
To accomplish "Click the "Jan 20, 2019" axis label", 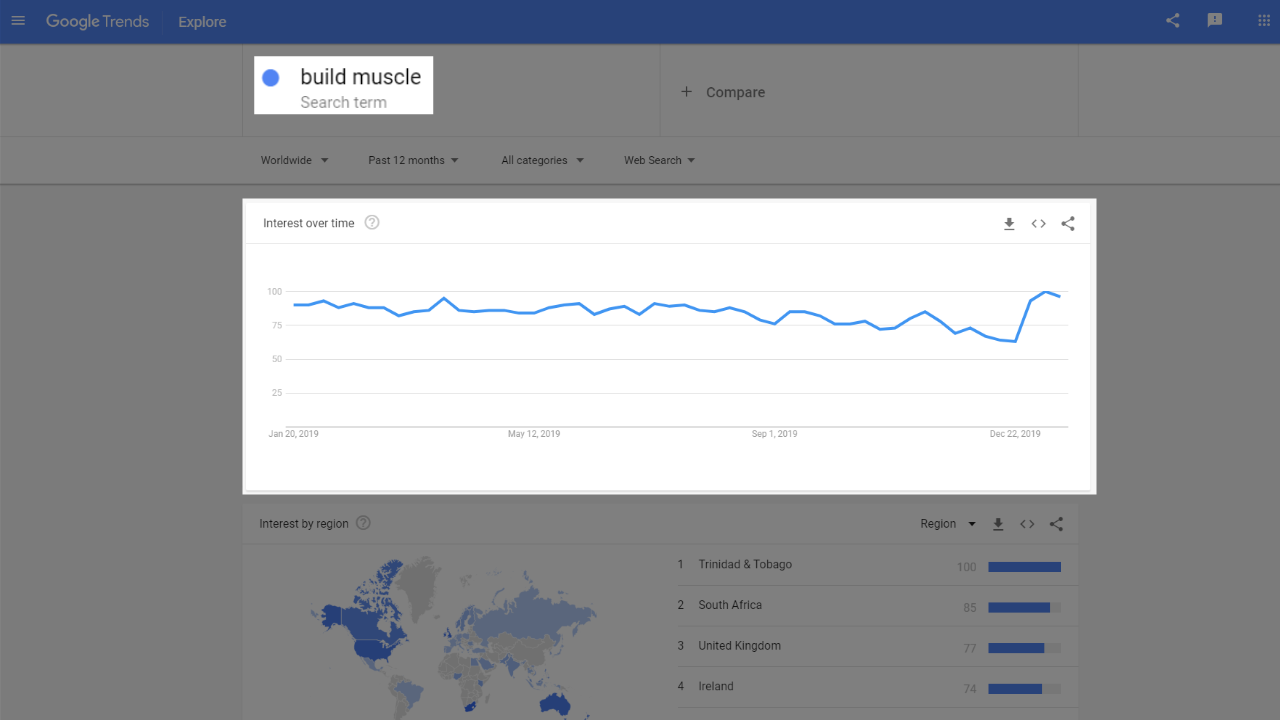I will 294,434.
